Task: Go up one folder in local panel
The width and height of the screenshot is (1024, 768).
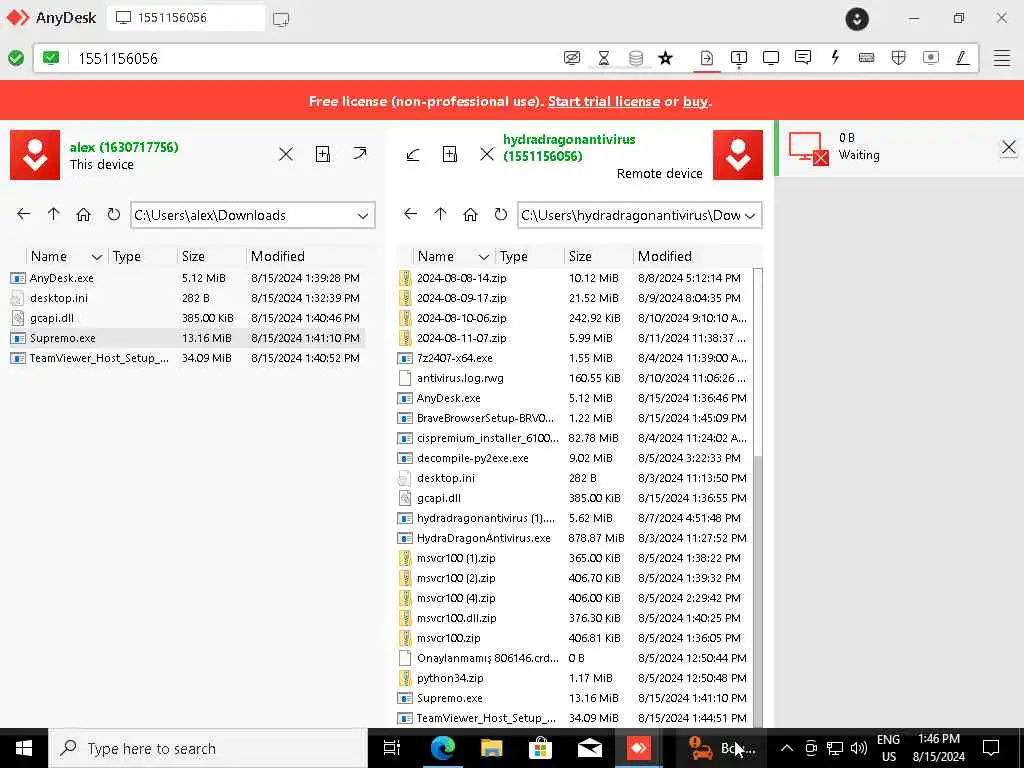Action: click(x=54, y=214)
